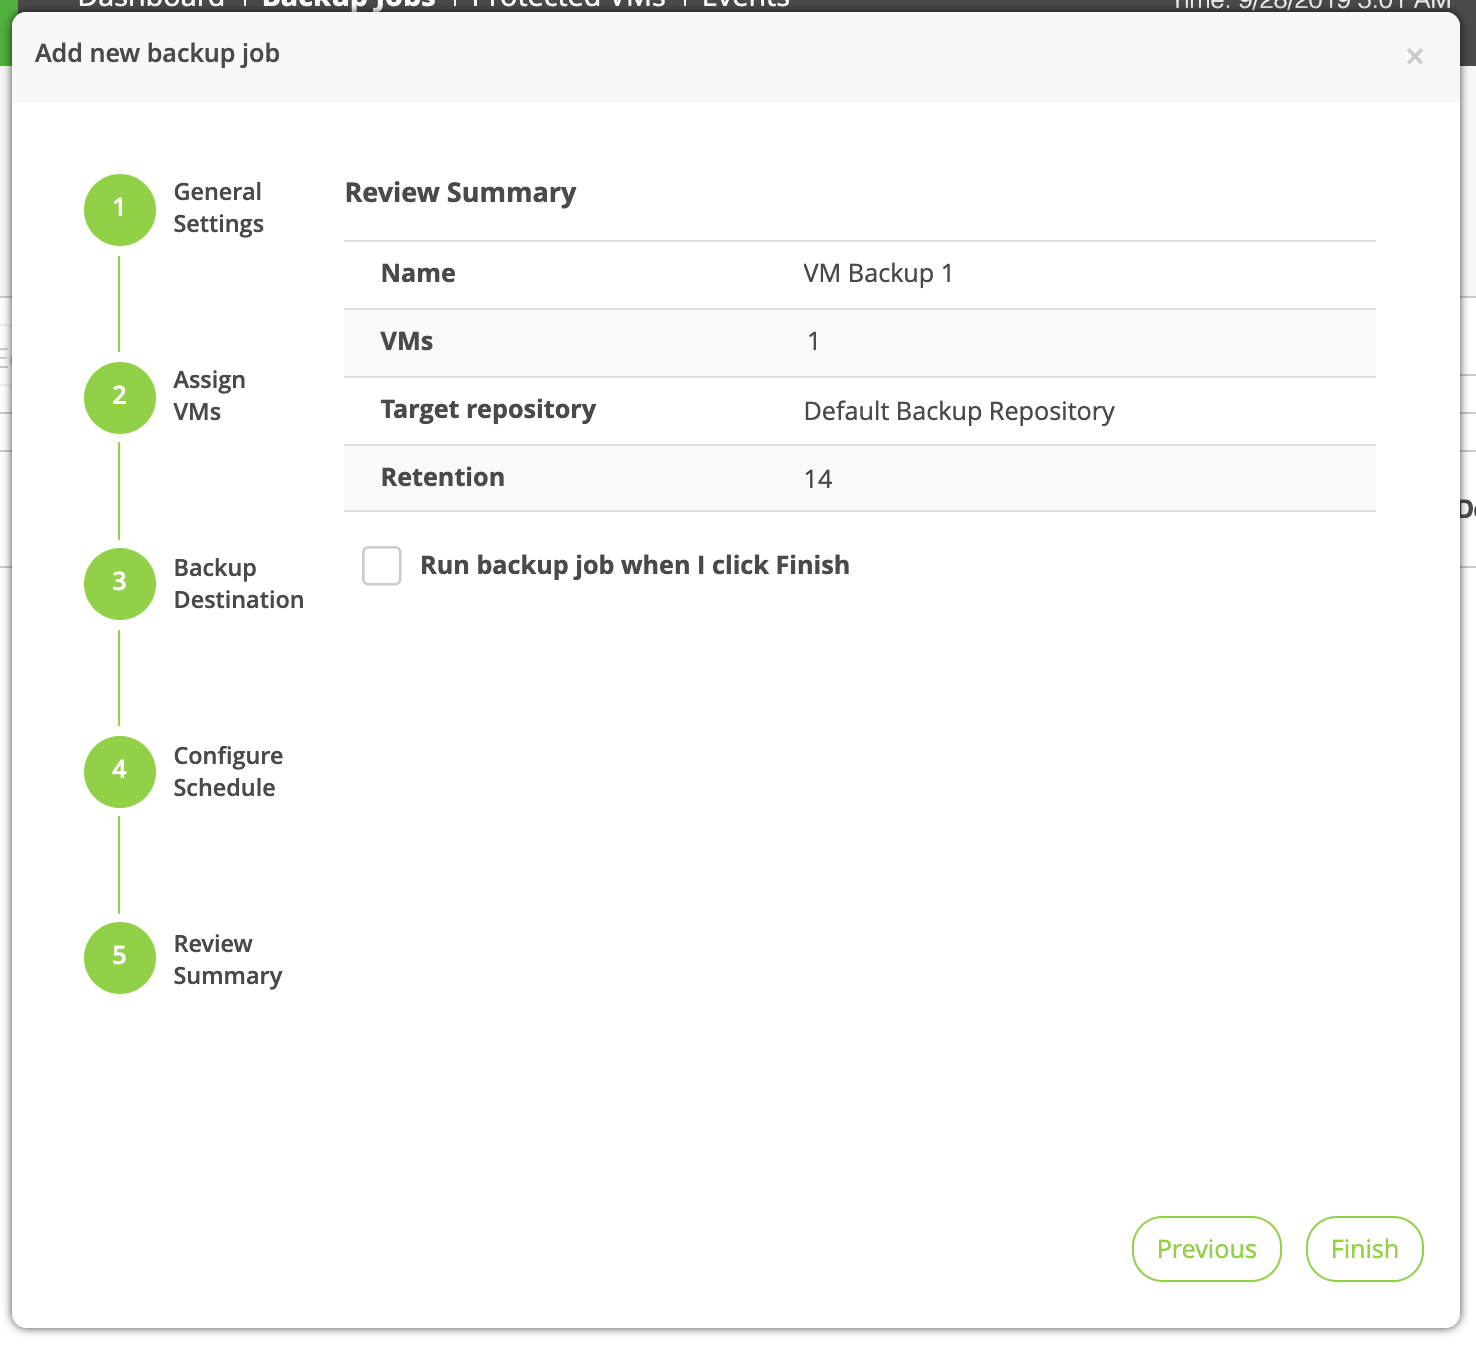Viewport: 1476px width, 1346px height.
Task: Click the Add new backup job title
Action: pos(157,54)
